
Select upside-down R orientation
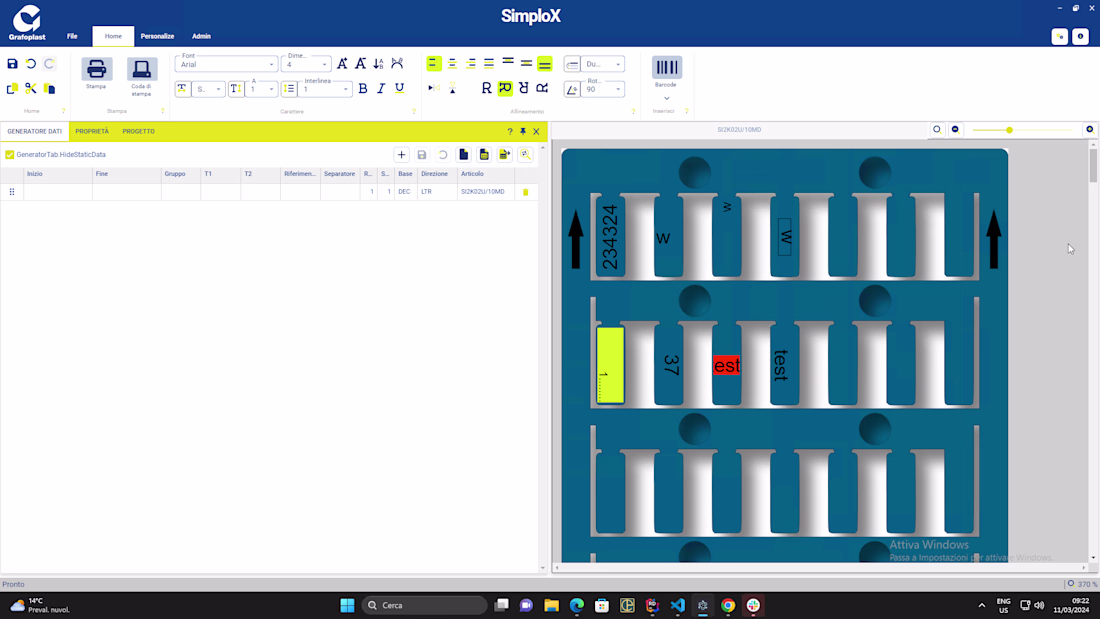(523, 88)
